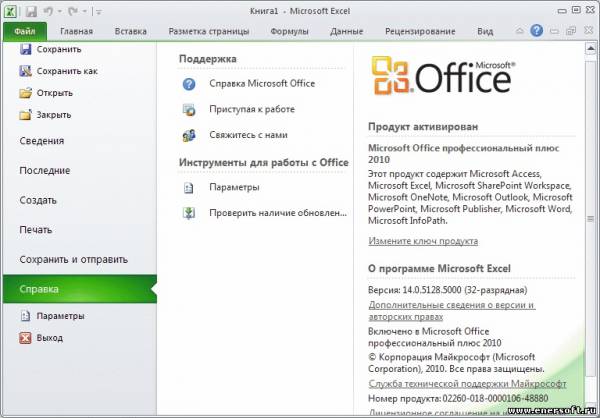Click the Параметры icon in left sidebar

tap(25, 316)
